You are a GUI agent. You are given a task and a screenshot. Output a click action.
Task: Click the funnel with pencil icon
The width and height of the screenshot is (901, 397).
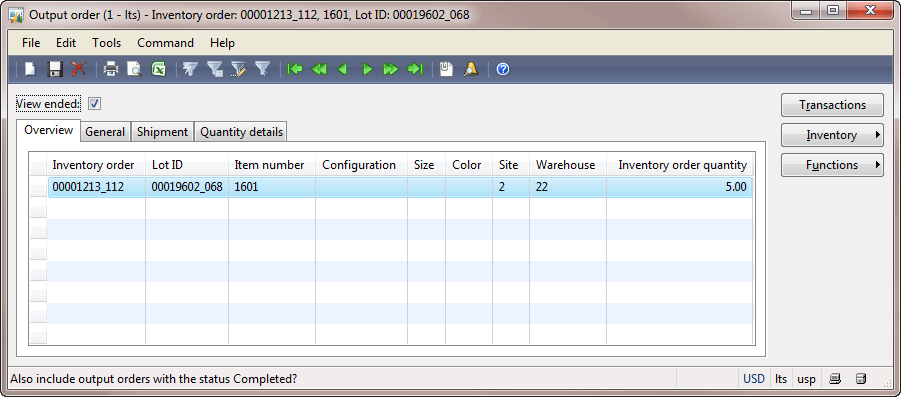coord(238,70)
